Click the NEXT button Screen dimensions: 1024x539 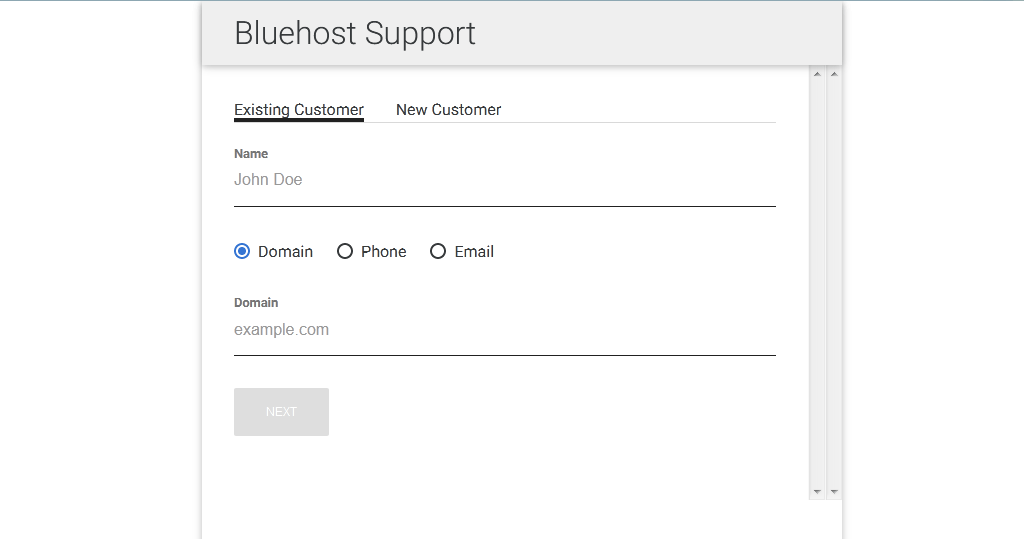tap(281, 412)
